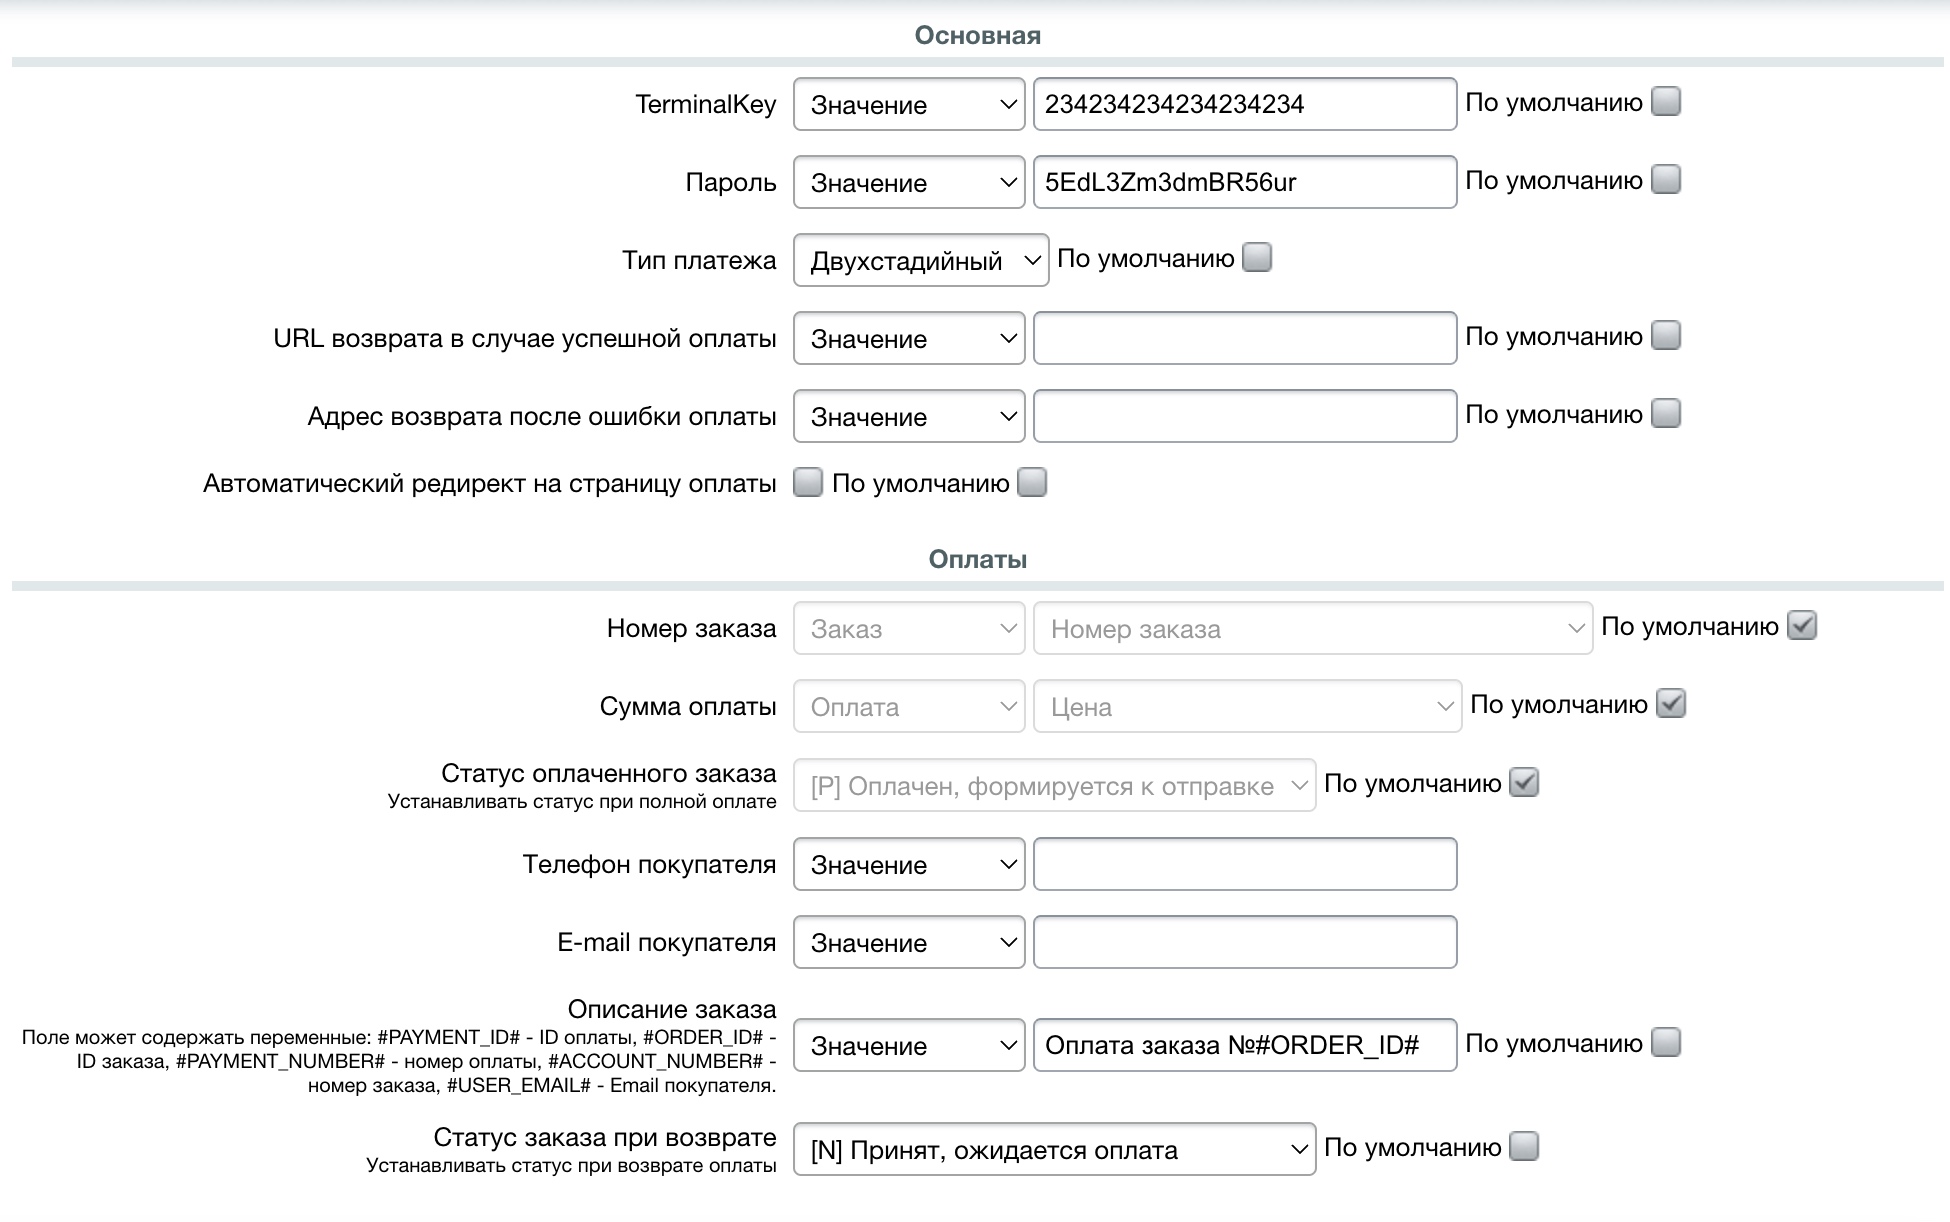
Task: Click the TerminalKey value field
Action: coord(1244,104)
